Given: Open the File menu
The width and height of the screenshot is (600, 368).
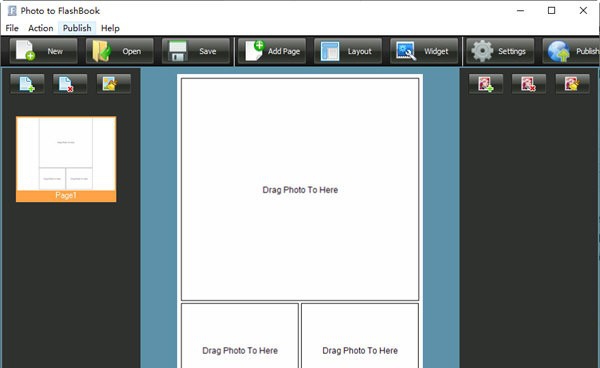Looking at the screenshot, I should click(12, 28).
